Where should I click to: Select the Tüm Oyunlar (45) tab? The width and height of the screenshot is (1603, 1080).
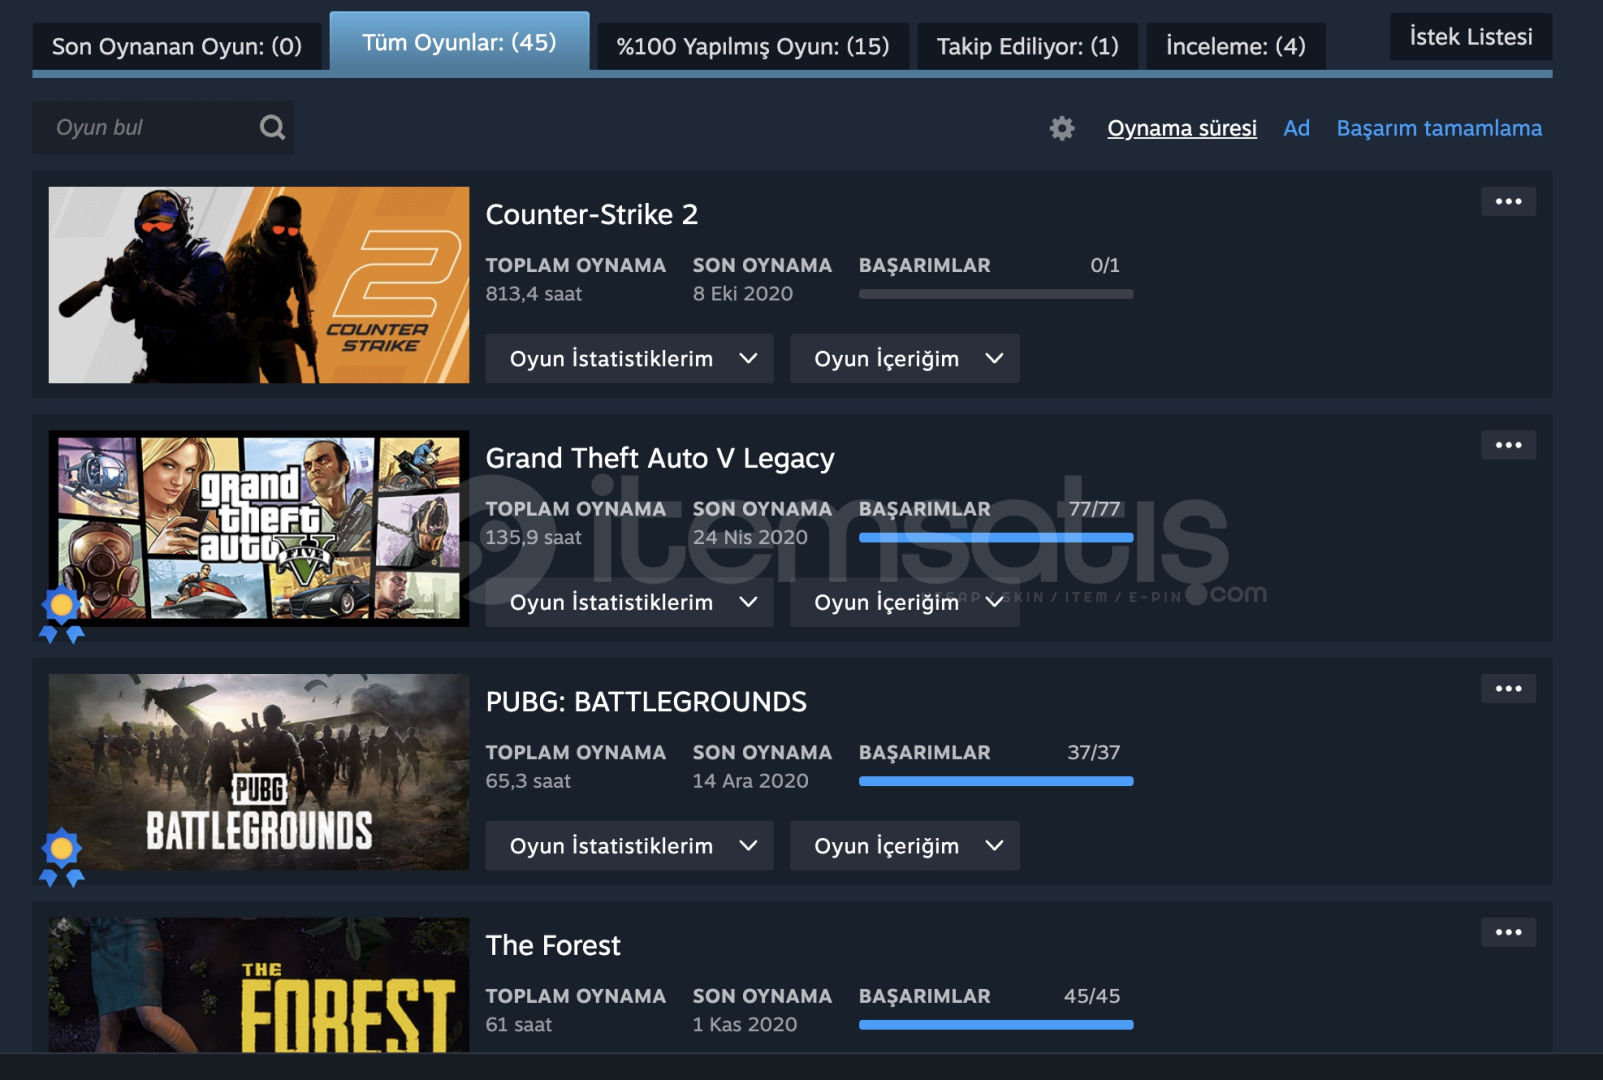coord(459,42)
